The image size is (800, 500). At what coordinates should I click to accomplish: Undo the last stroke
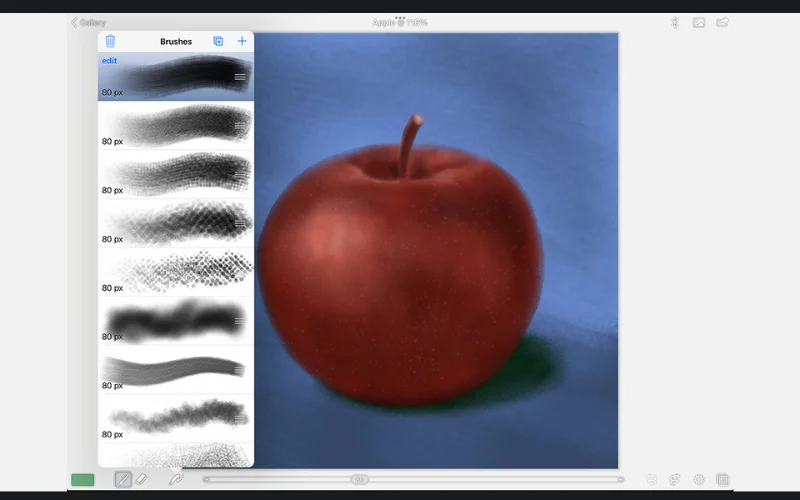tap(651, 480)
